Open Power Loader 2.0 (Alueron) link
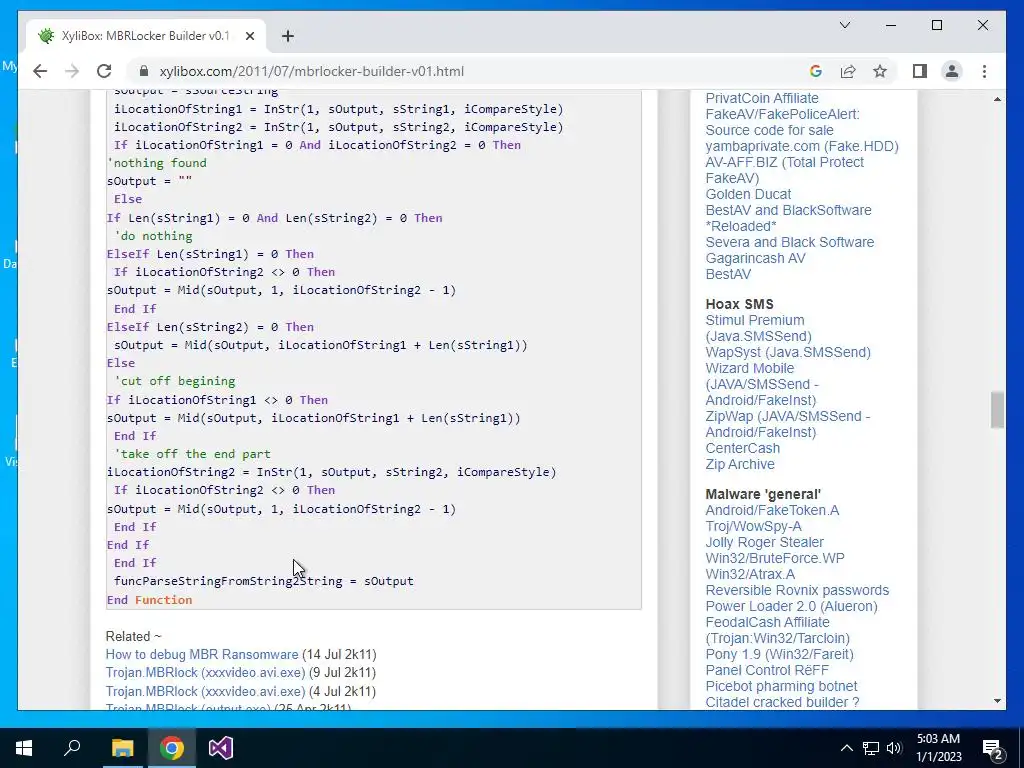The image size is (1024, 768). click(x=792, y=606)
